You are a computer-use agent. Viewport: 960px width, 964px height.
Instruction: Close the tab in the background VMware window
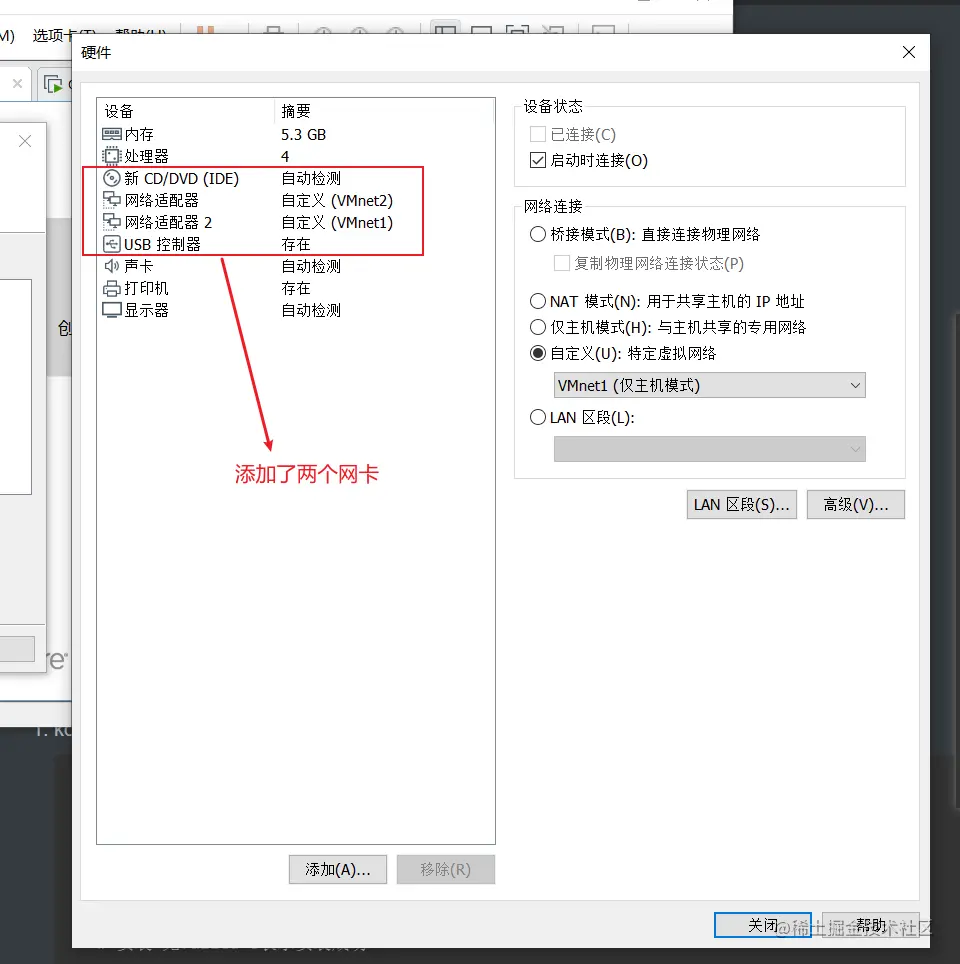point(18,84)
